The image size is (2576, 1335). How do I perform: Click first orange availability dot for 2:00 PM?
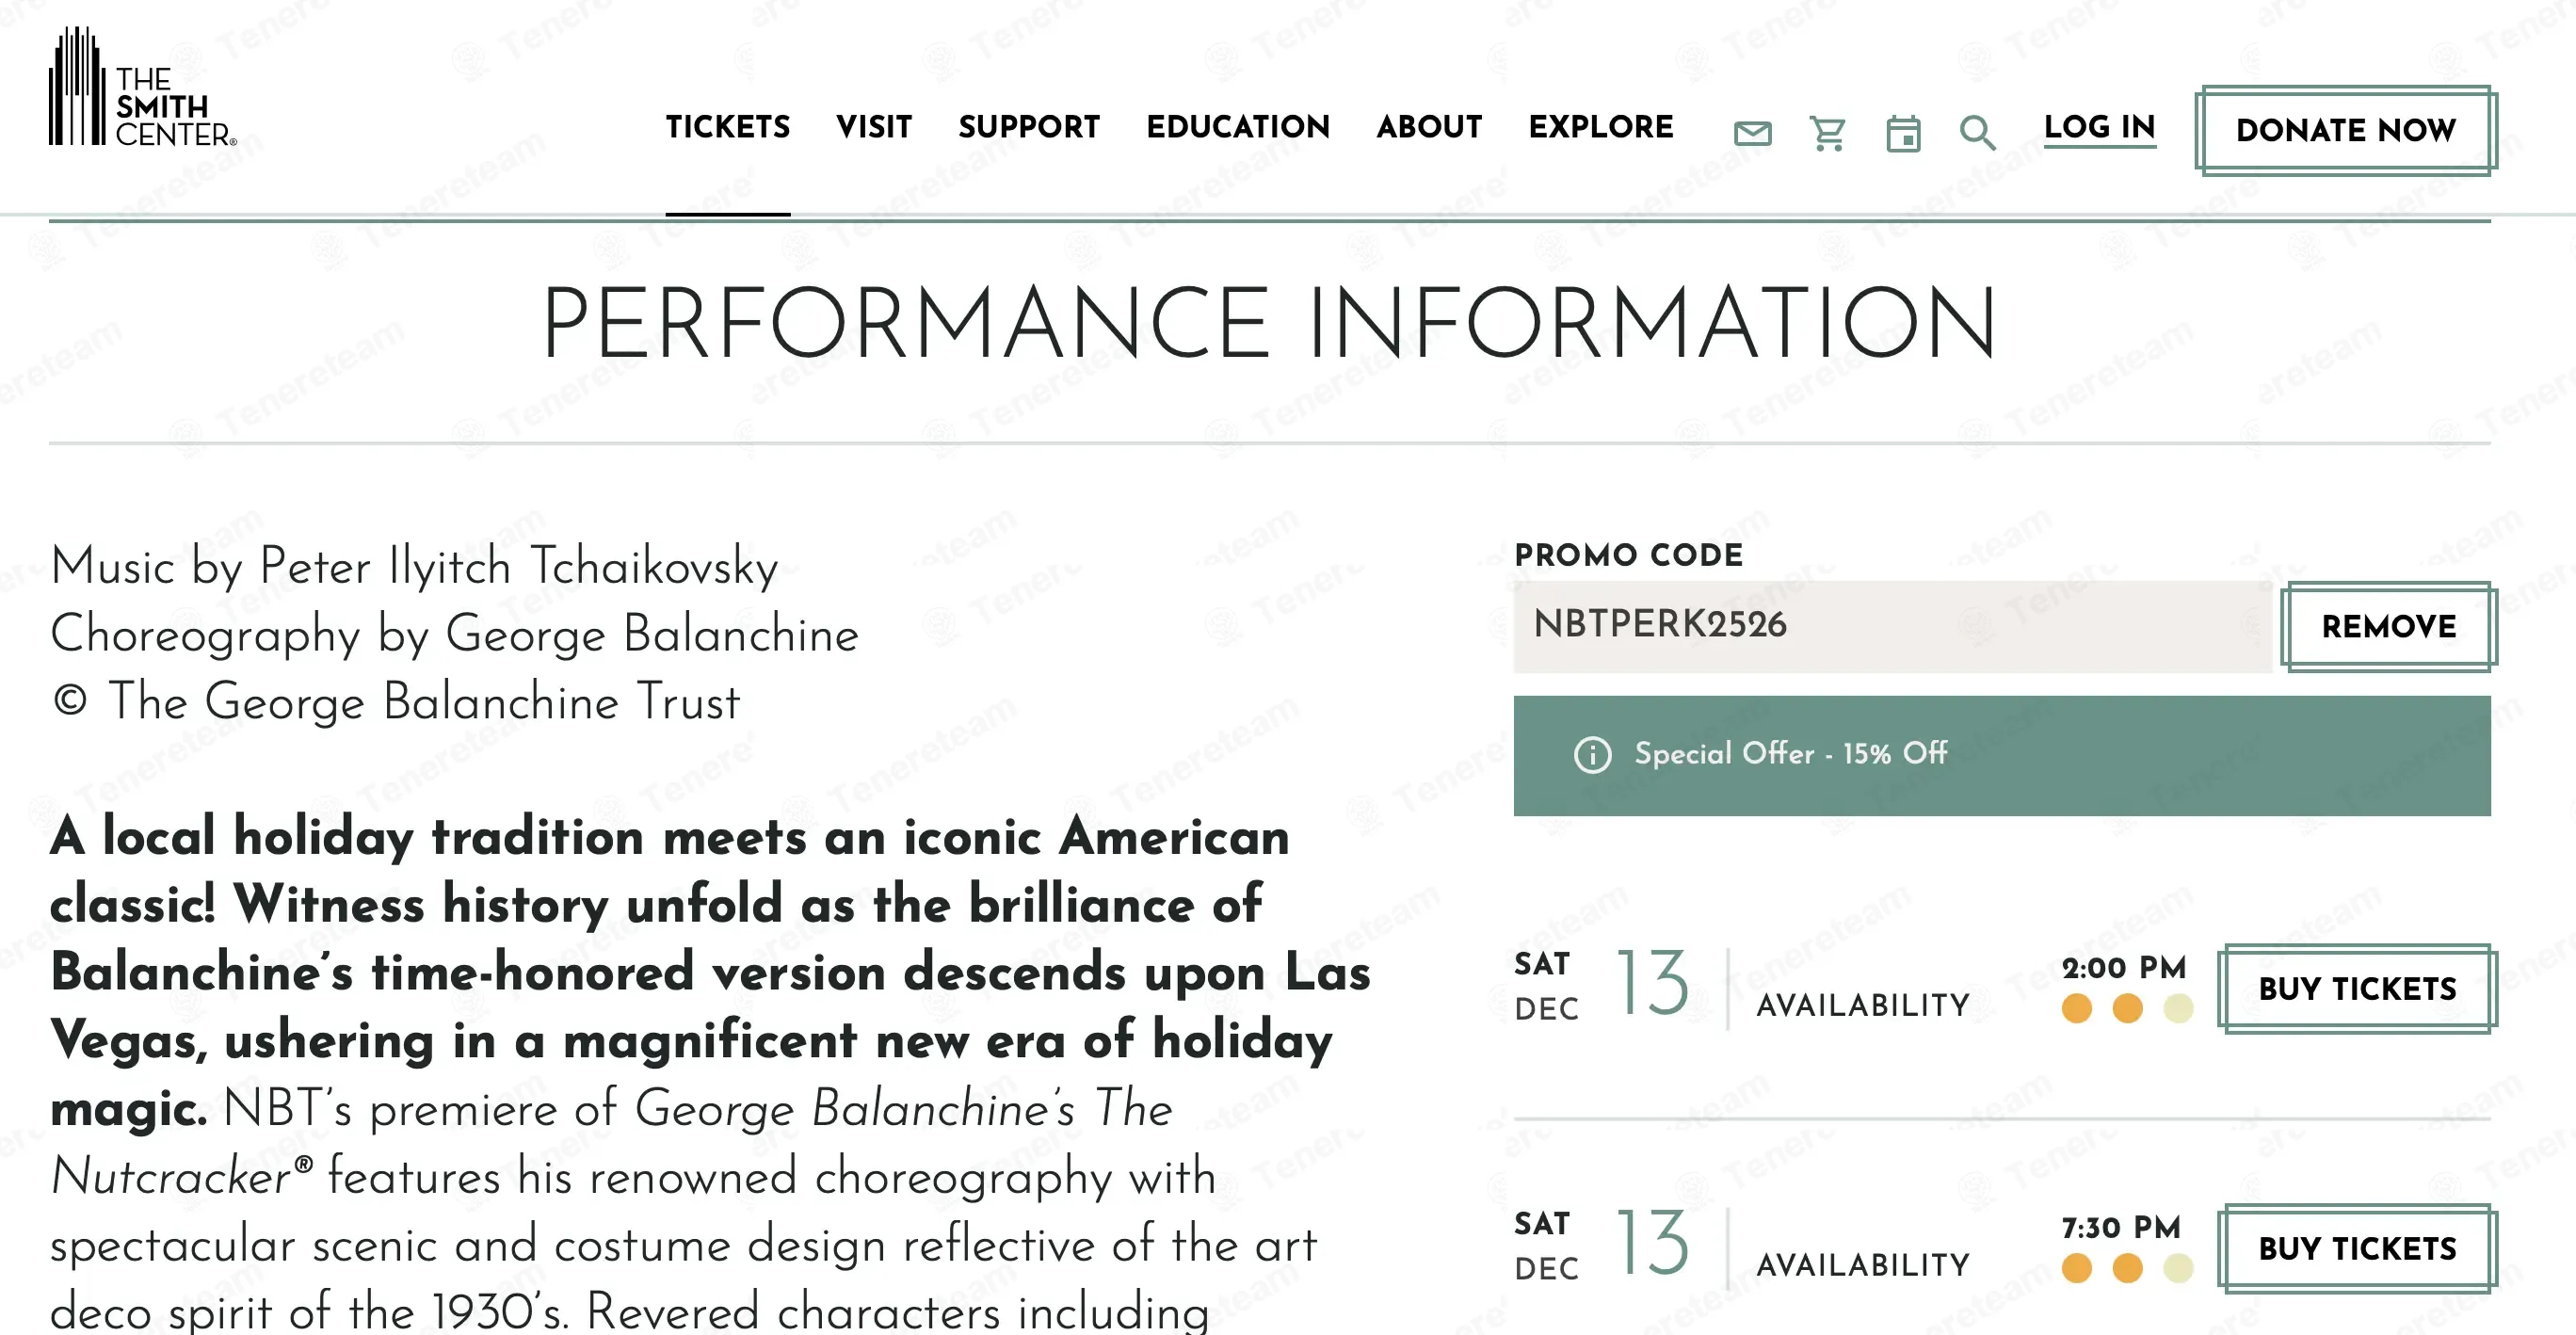point(2077,1008)
